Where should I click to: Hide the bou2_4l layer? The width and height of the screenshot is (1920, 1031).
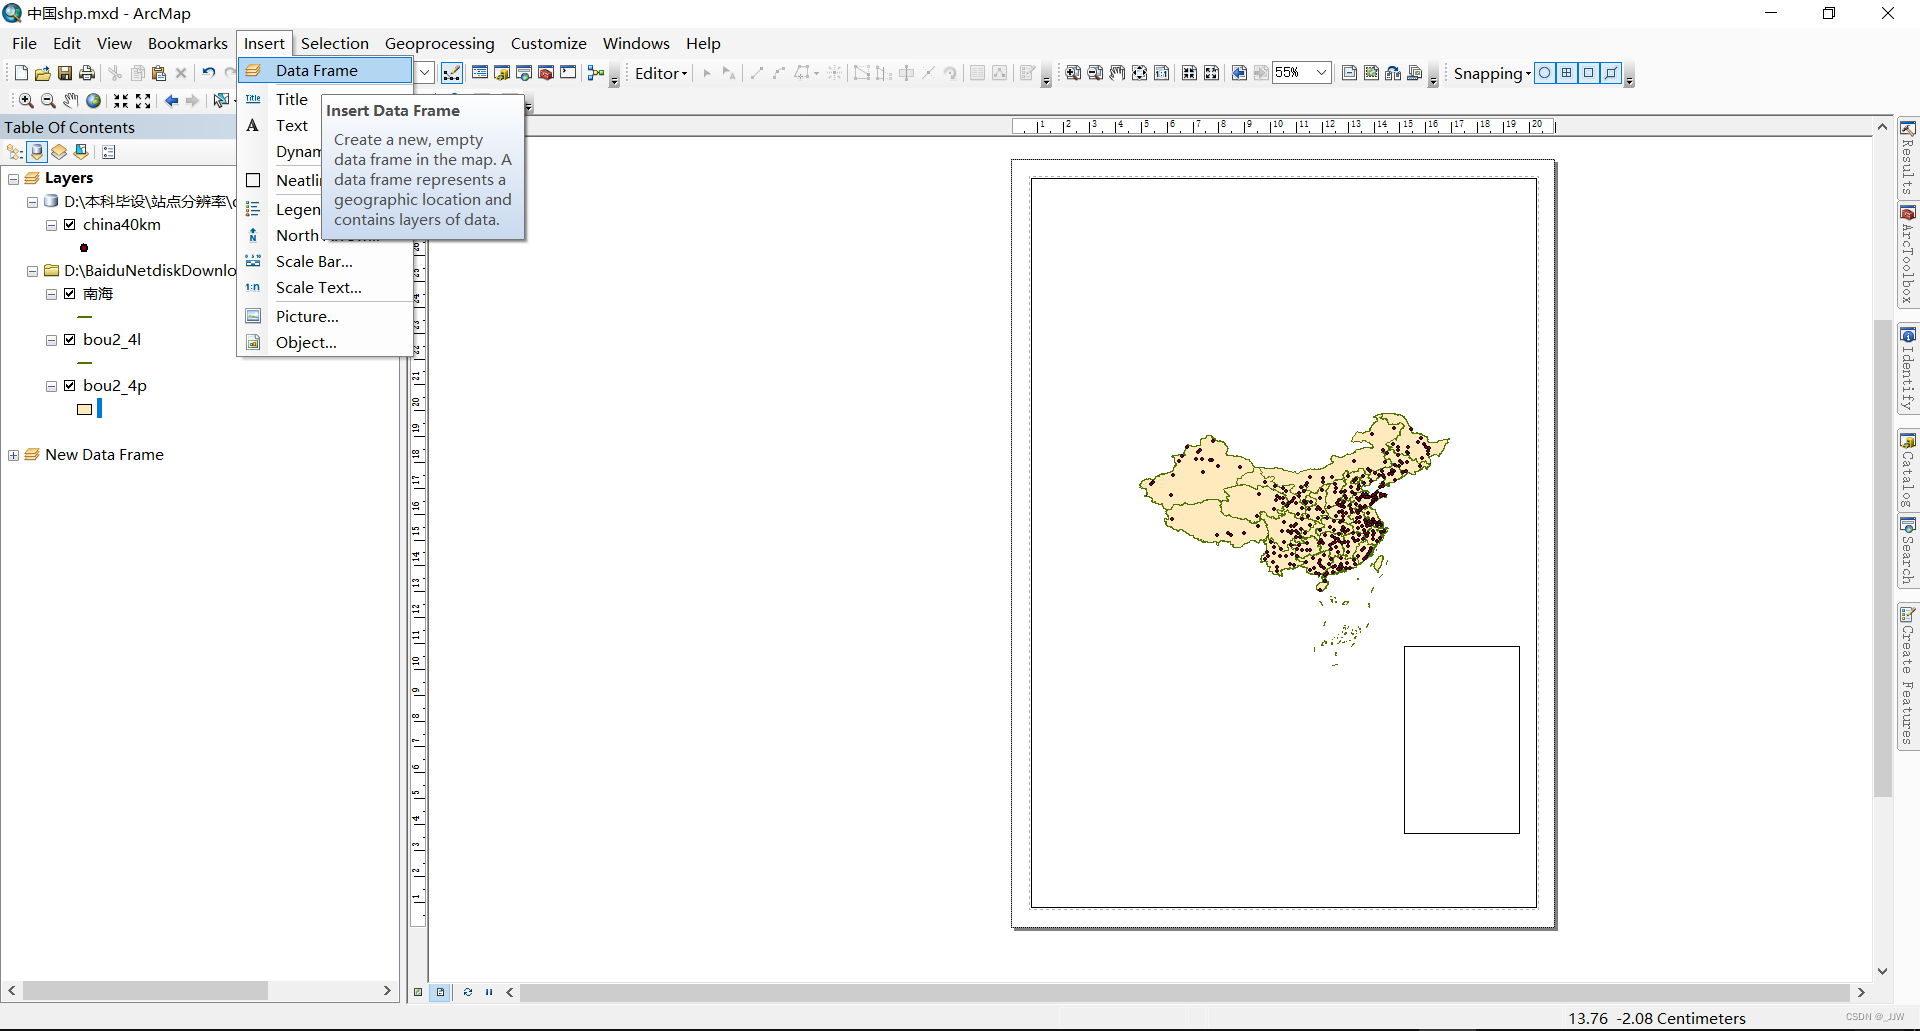[x=70, y=339]
